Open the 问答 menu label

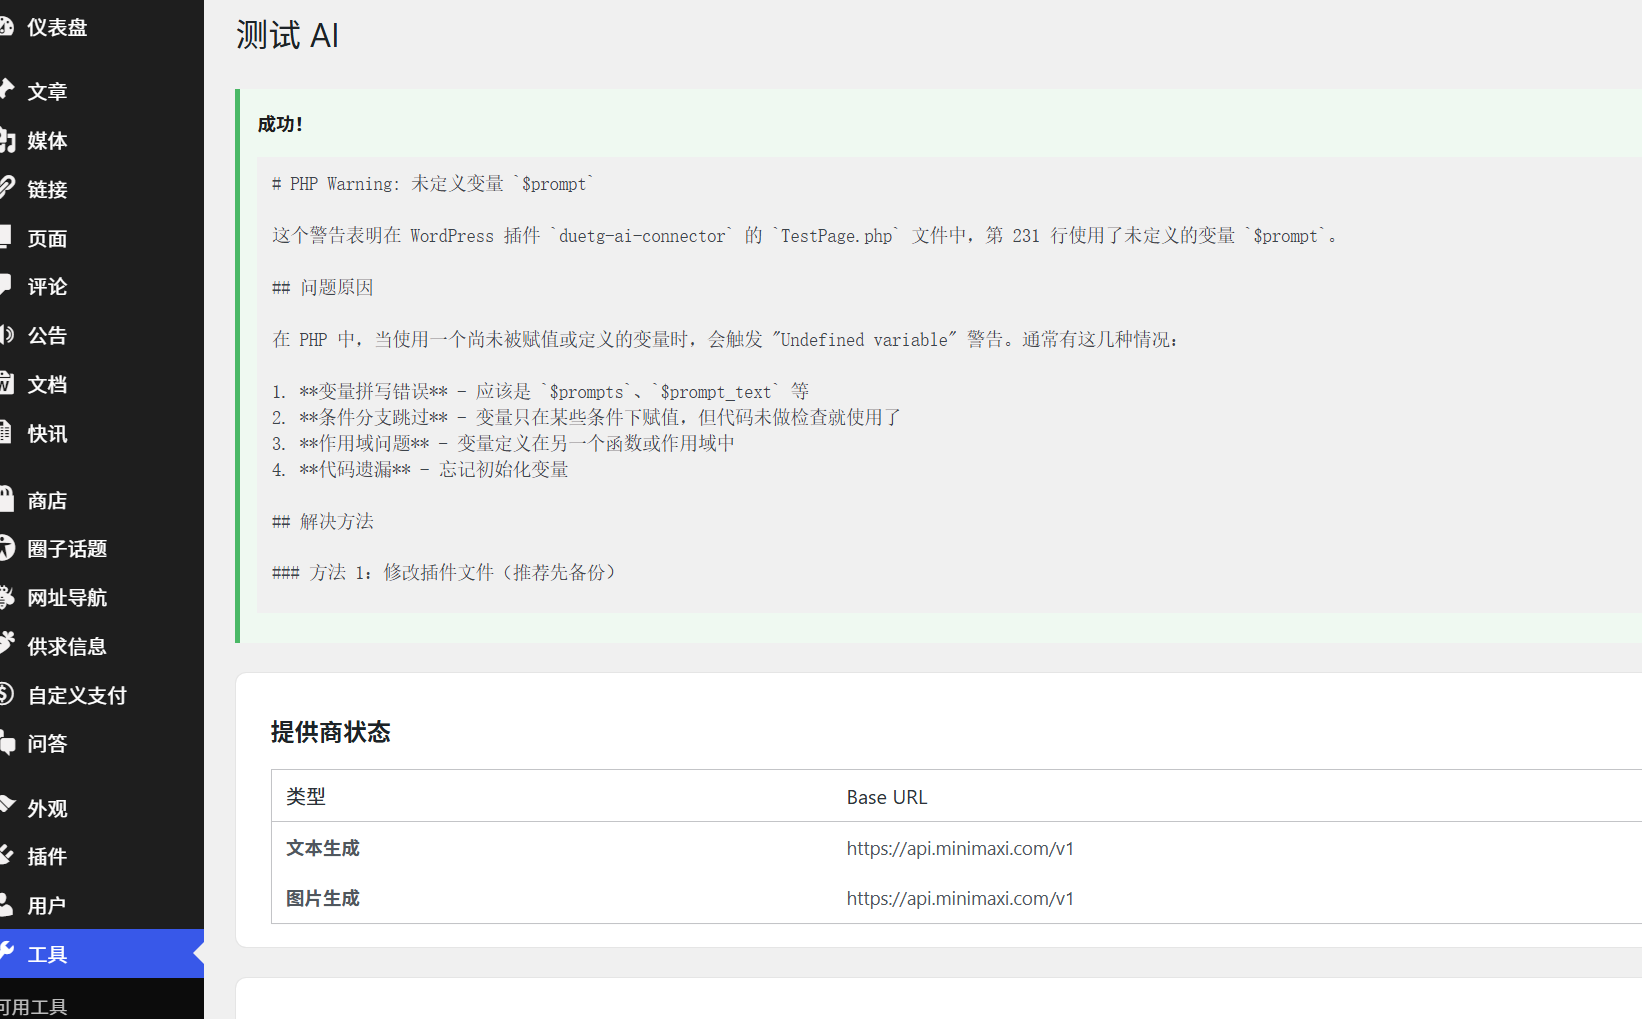click(x=47, y=743)
